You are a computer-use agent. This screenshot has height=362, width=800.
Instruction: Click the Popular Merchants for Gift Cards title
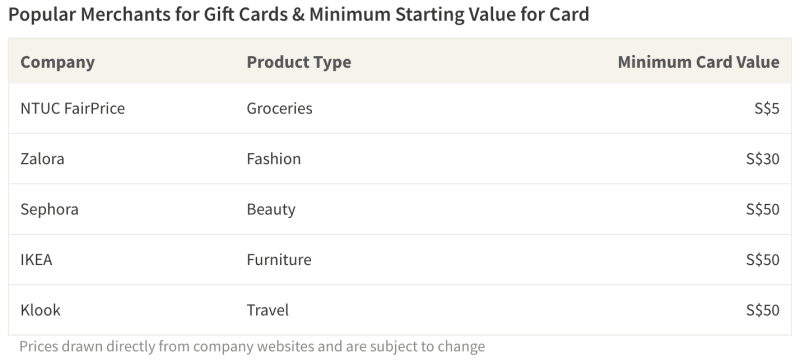(x=299, y=14)
